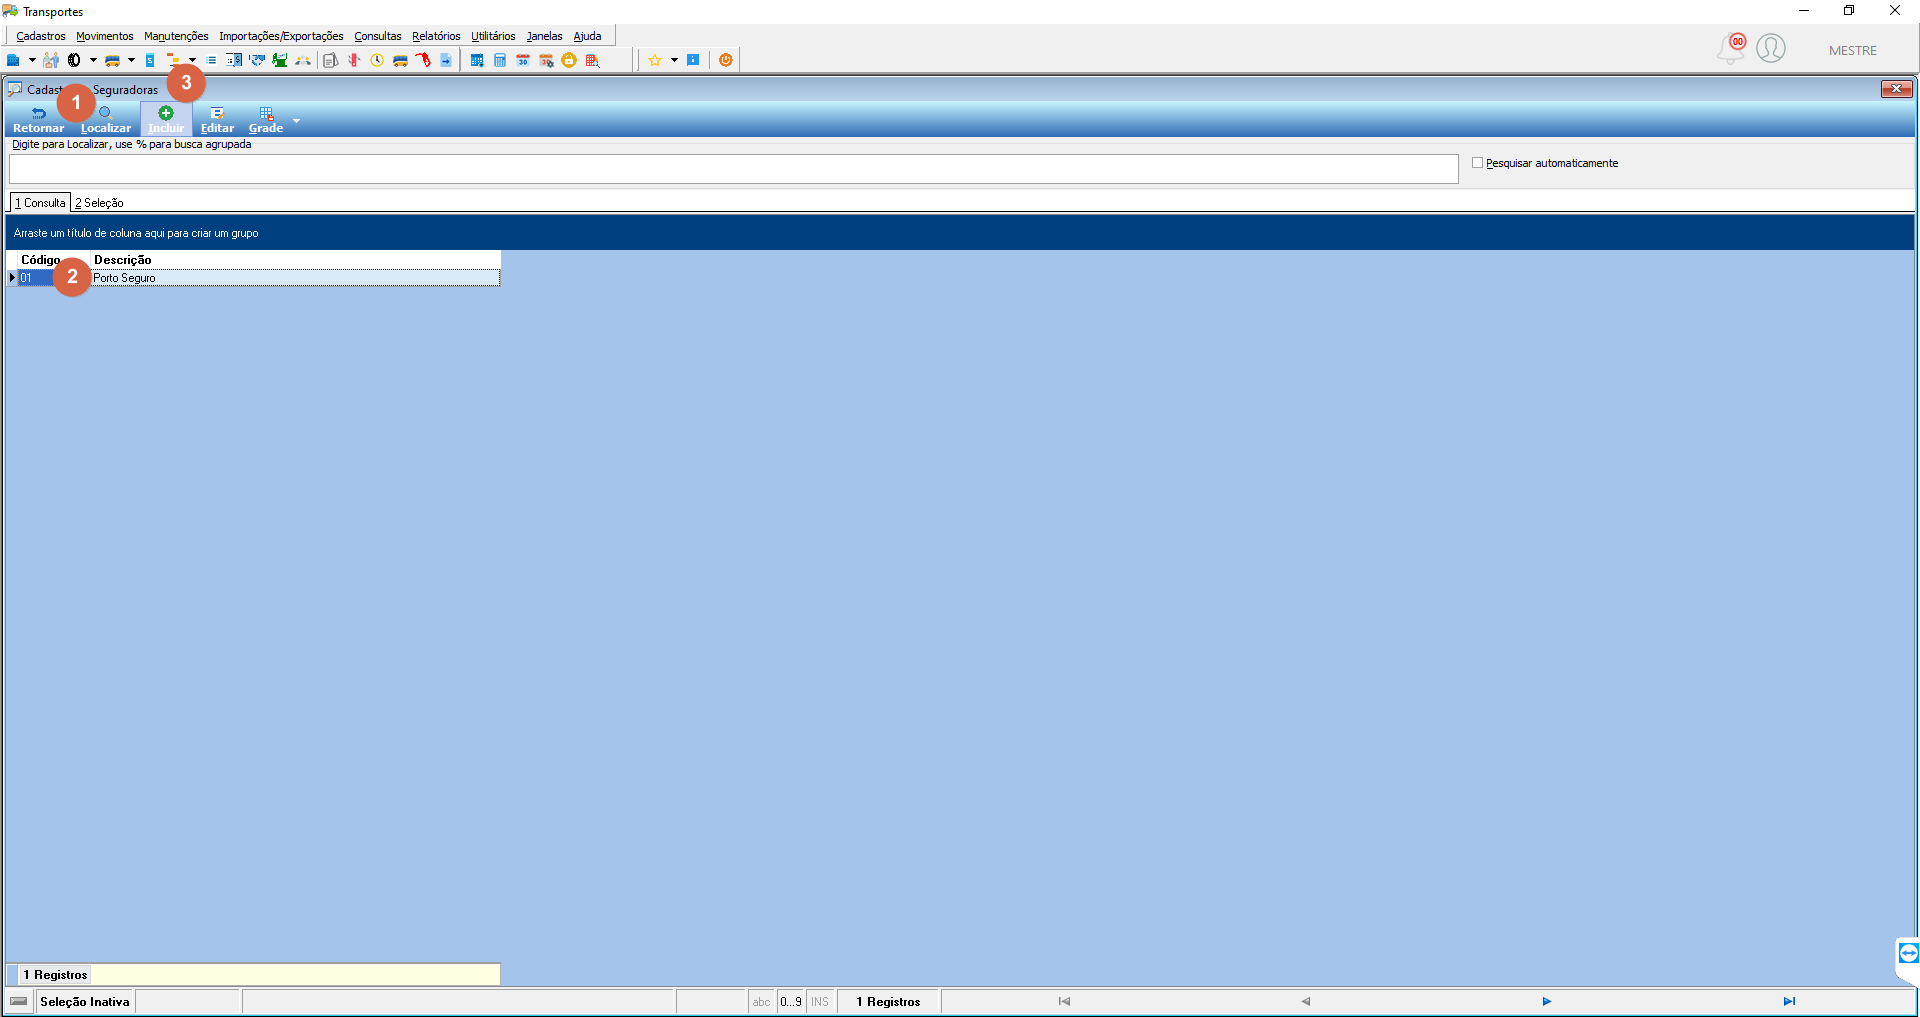1920x1017 pixels.
Task: Click the calendar 30 toolbar icon
Action: point(523,60)
